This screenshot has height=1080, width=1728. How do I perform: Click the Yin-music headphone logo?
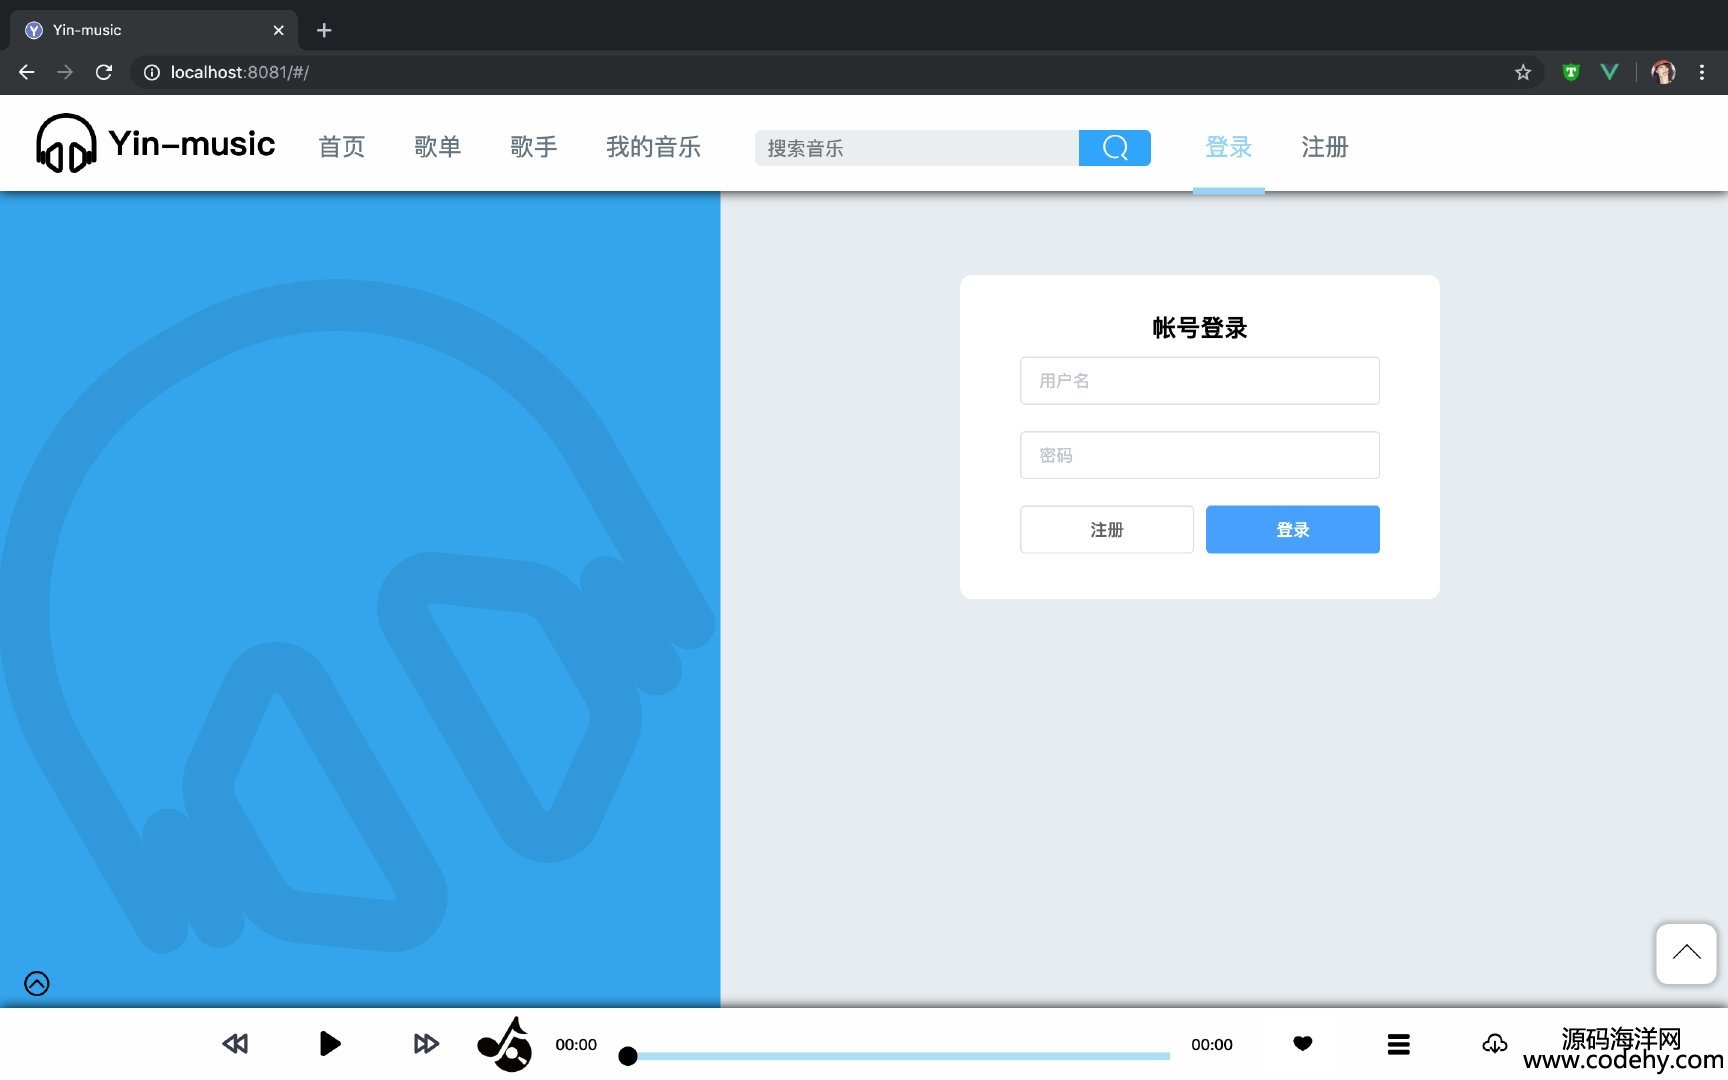pyautogui.click(x=66, y=144)
